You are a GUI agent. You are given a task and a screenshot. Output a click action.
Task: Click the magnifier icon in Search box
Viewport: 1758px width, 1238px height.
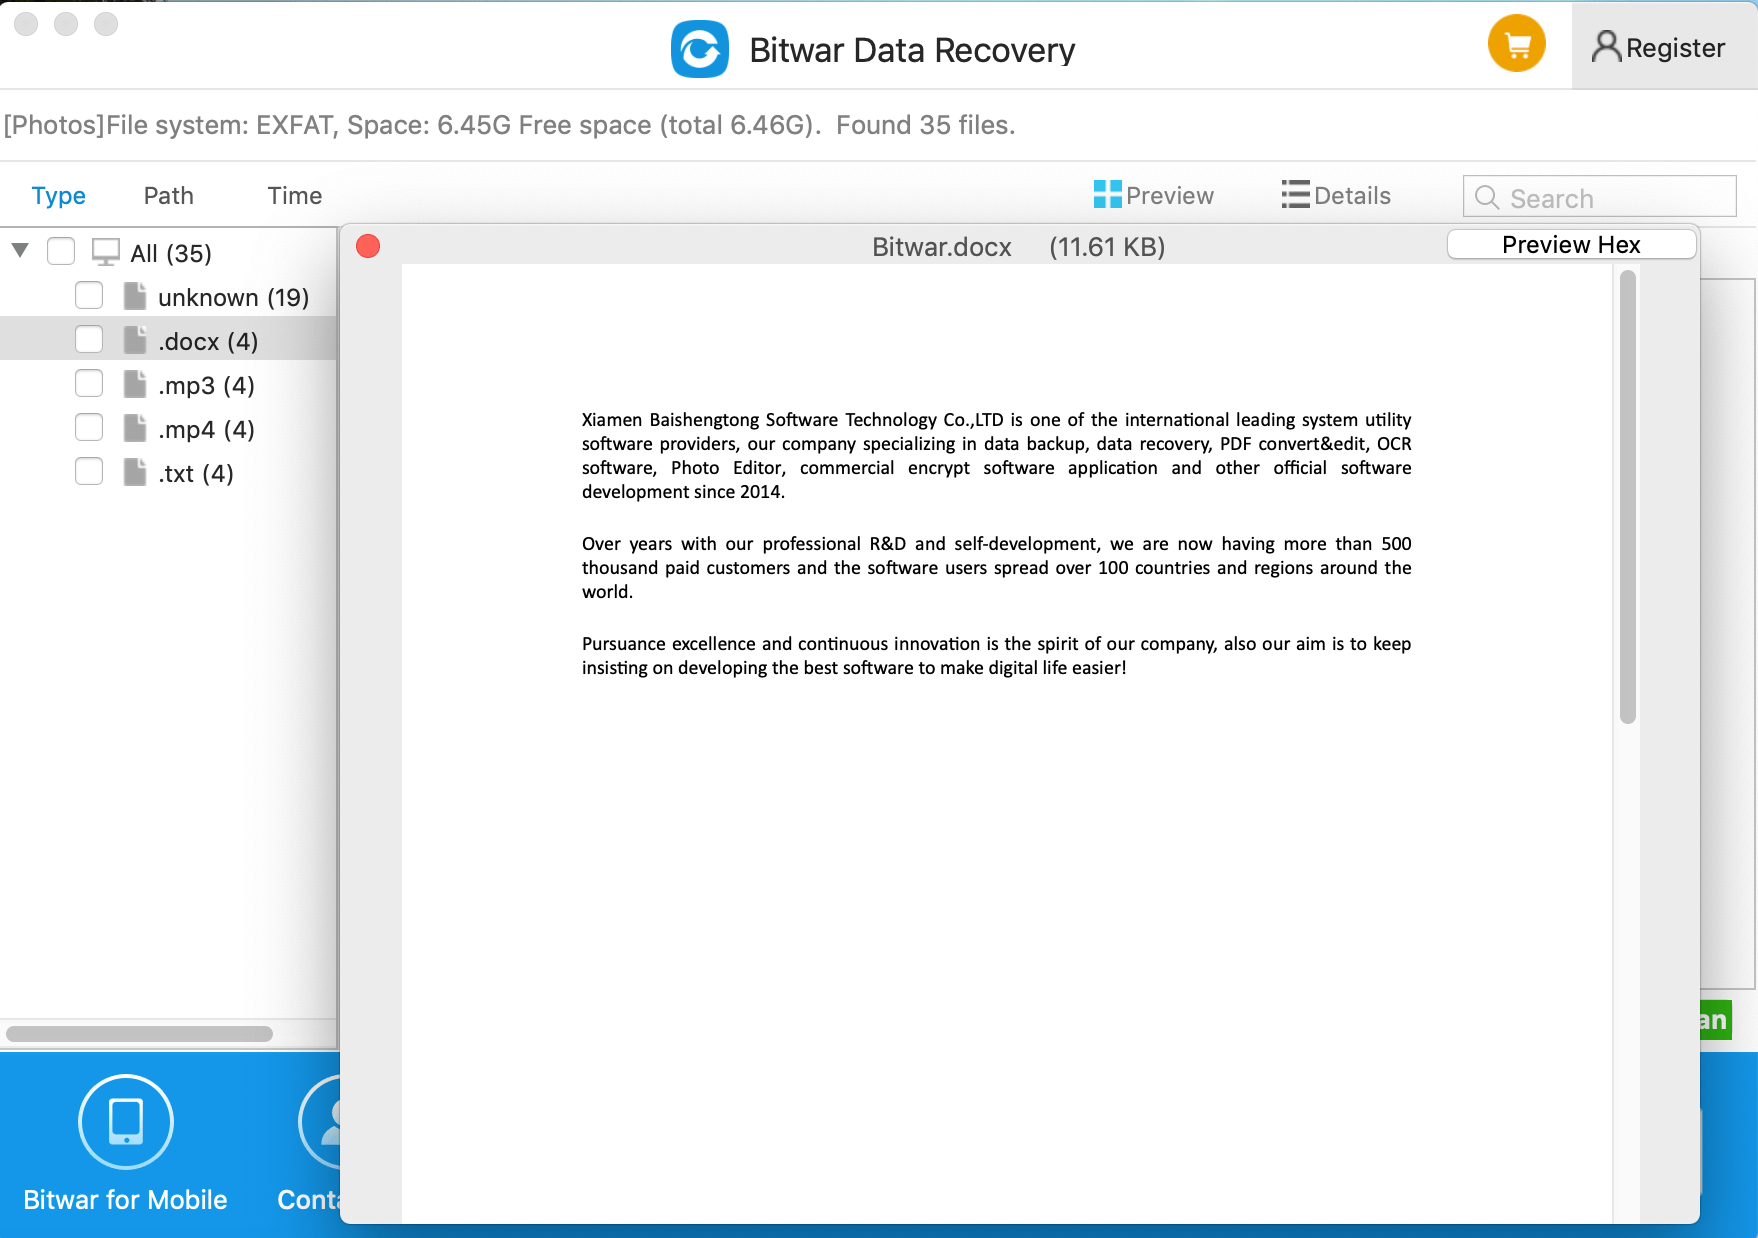coord(1487,198)
